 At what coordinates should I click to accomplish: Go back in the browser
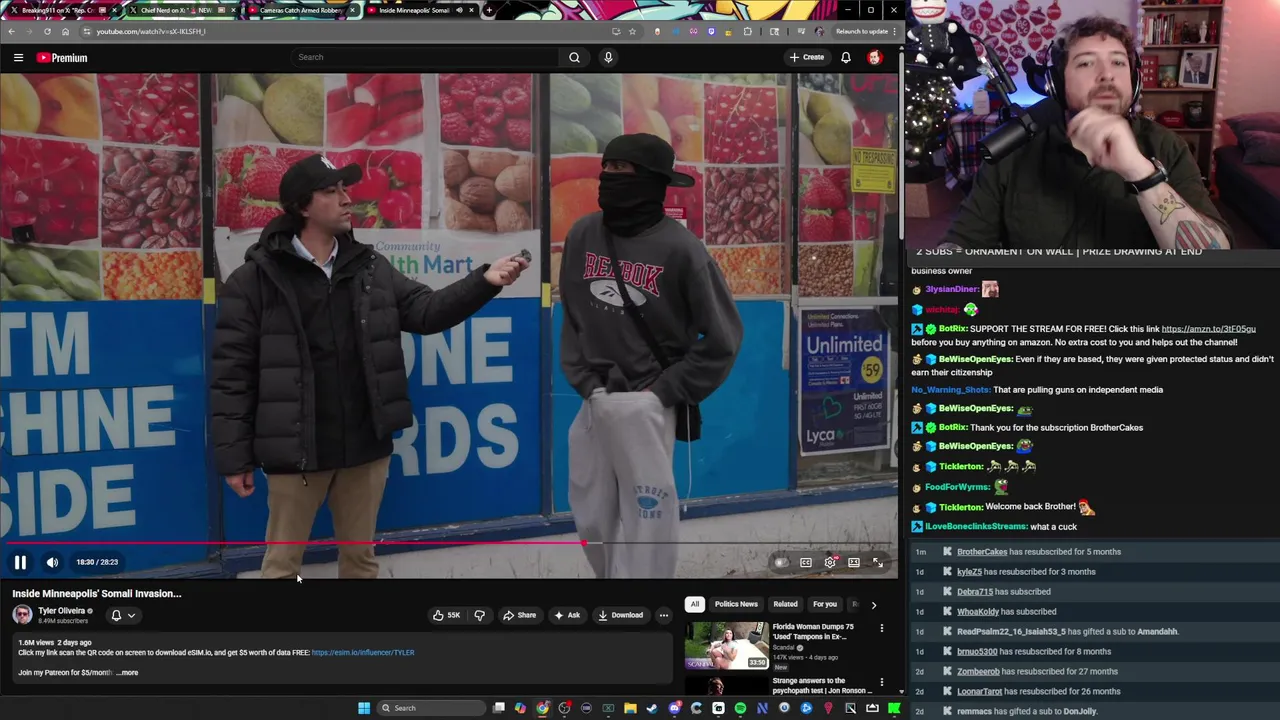12,31
